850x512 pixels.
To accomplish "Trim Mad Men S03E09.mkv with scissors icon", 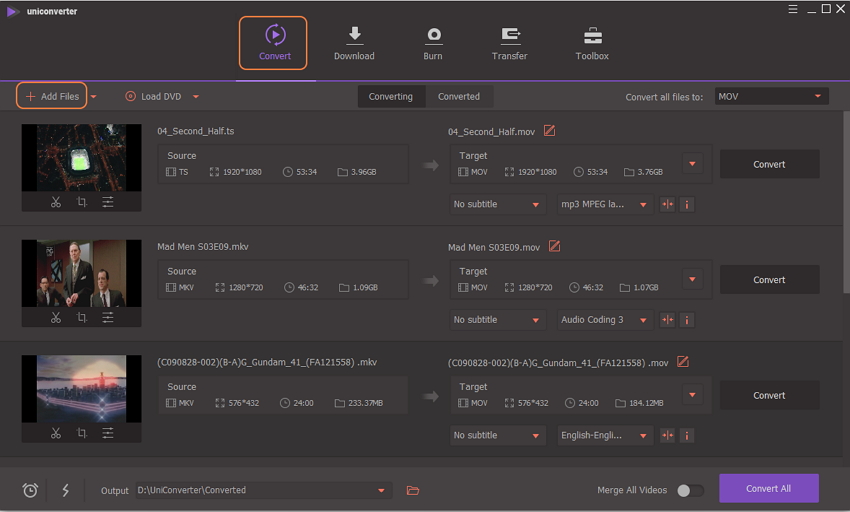I will pos(56,318).
